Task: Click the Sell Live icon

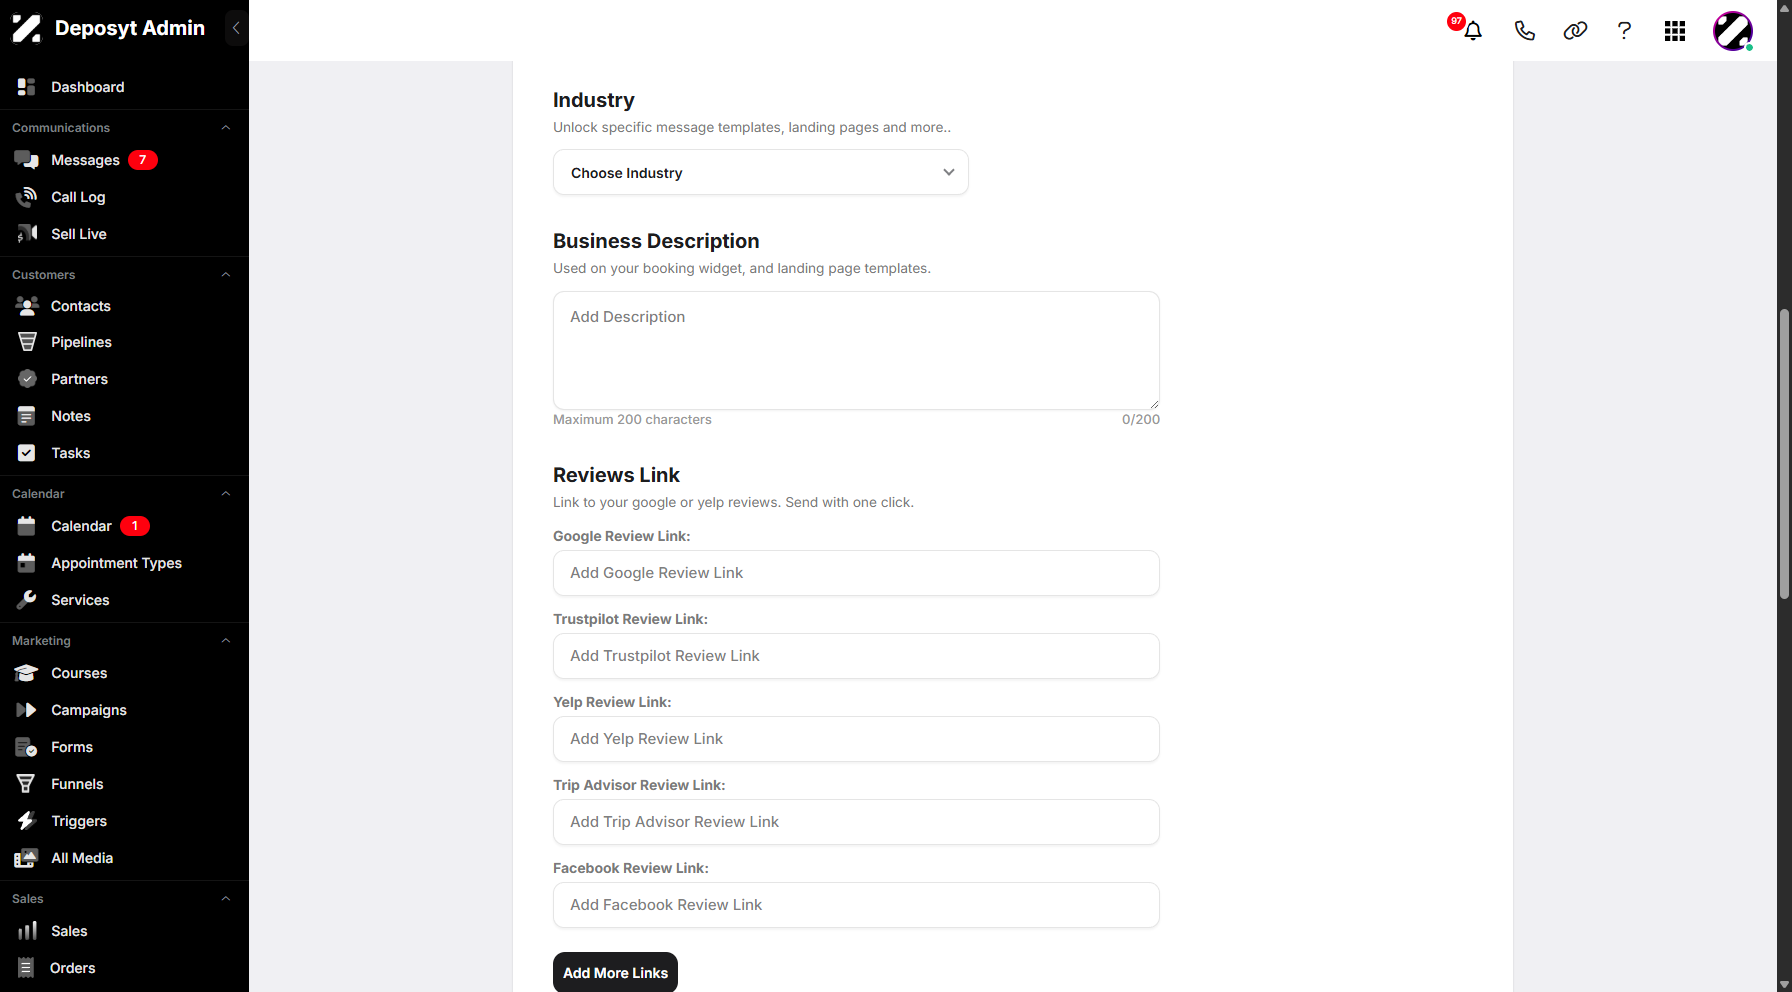Action: click(27, 234)
